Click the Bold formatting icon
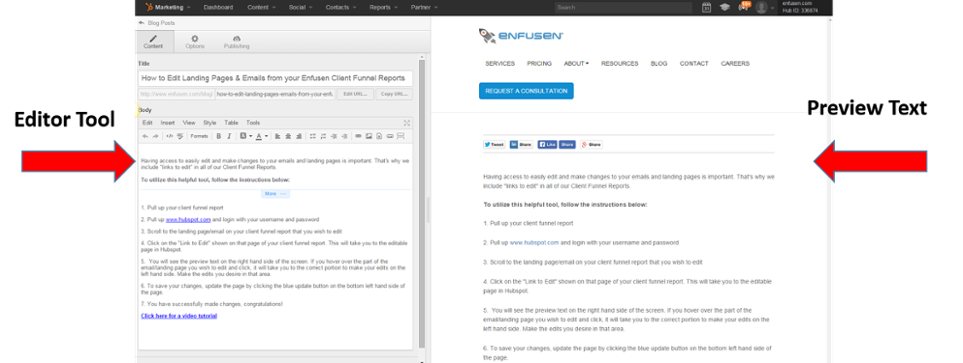Screen dimensions: 963x363 pos(219,136)
